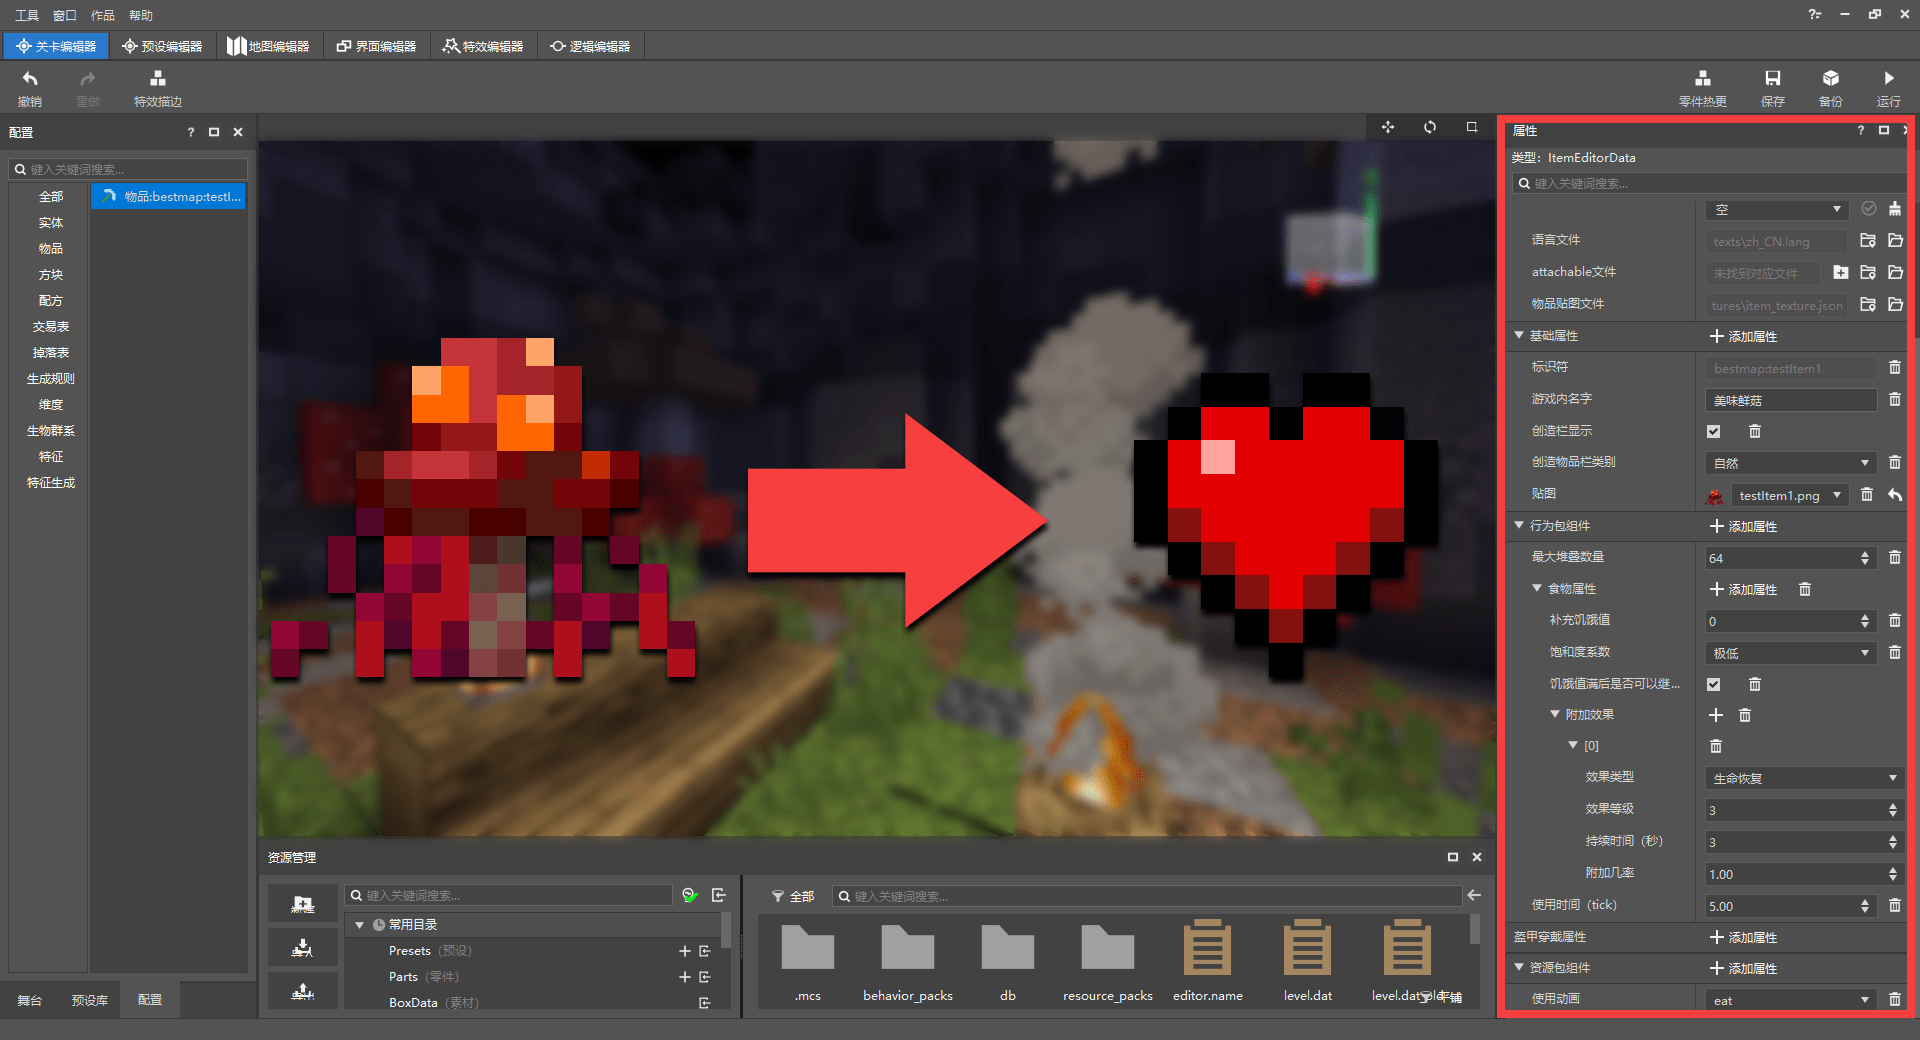Switch to the 舞台 bottom tab
The width and height of the screenshot is (1920, 1040).
[x=30, y=1000]
